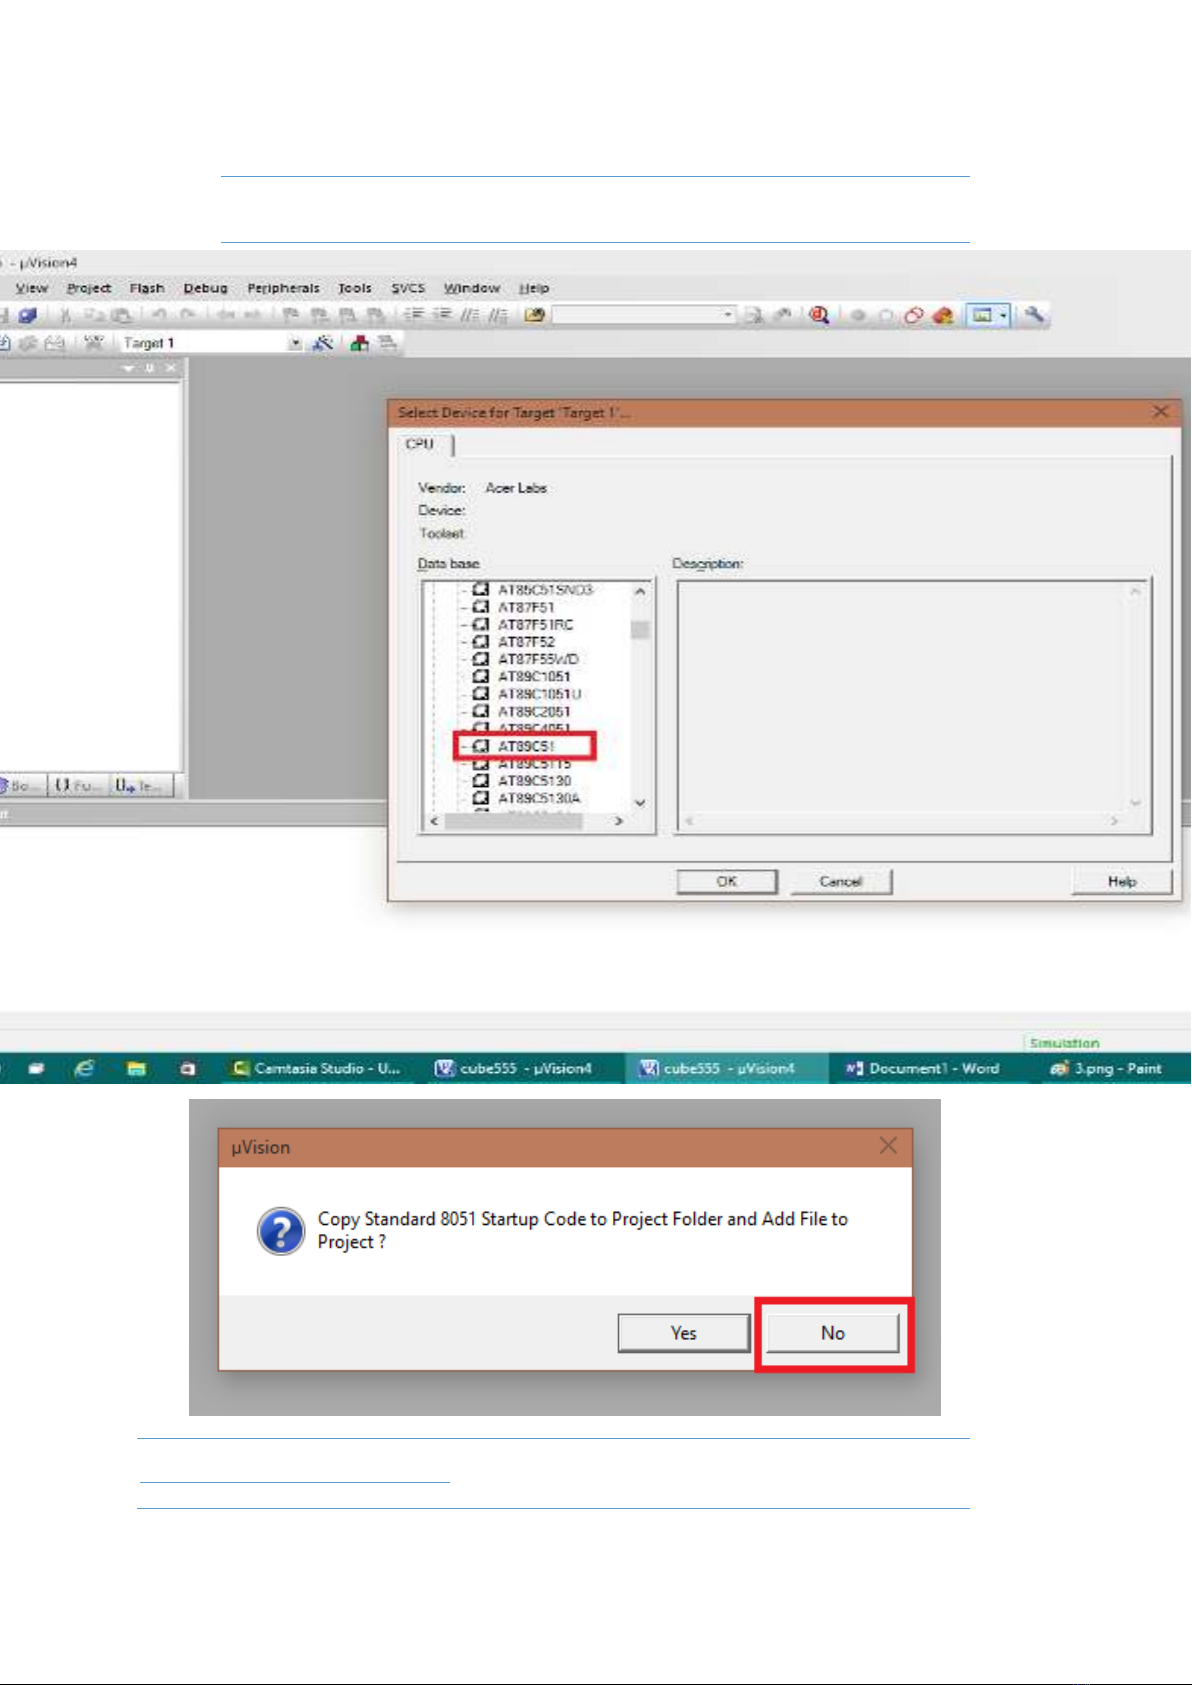Screen dimensions: 1192x1685
Task: Open the Store icon on the taskbar
Action: [187, 1068]
